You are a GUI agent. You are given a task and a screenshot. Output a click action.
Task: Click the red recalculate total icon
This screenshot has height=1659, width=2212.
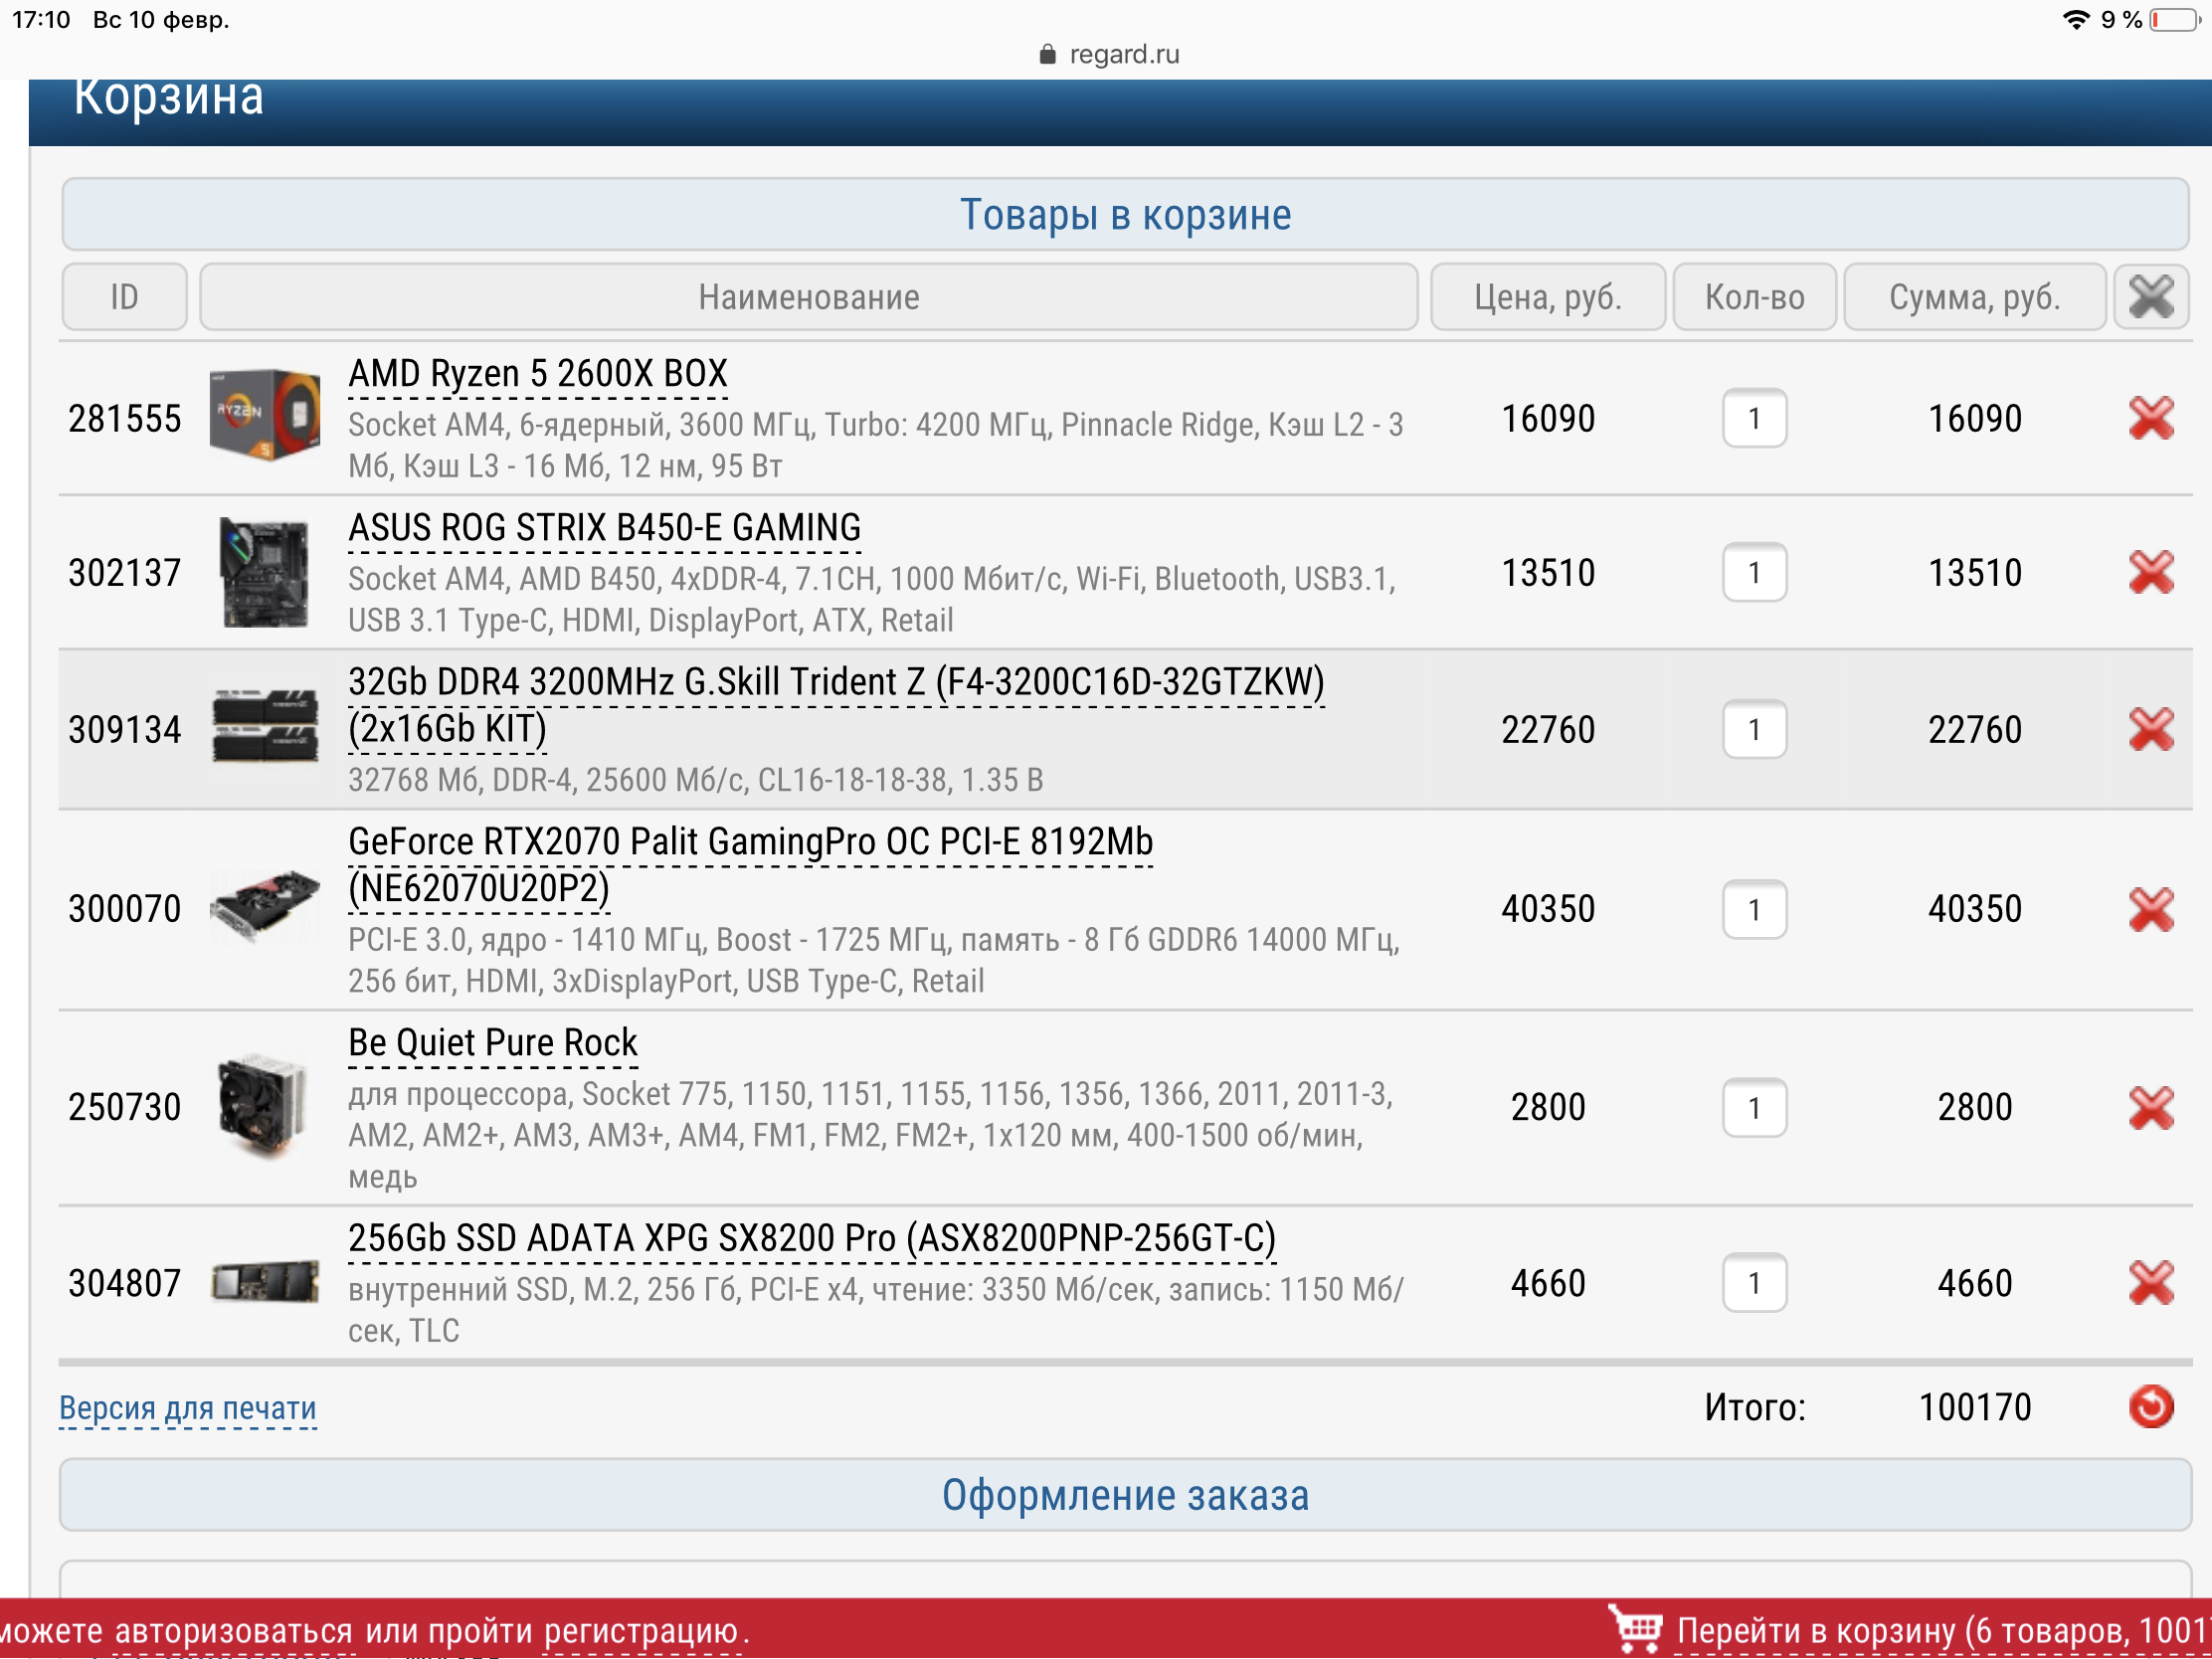click(2150, 1406)
